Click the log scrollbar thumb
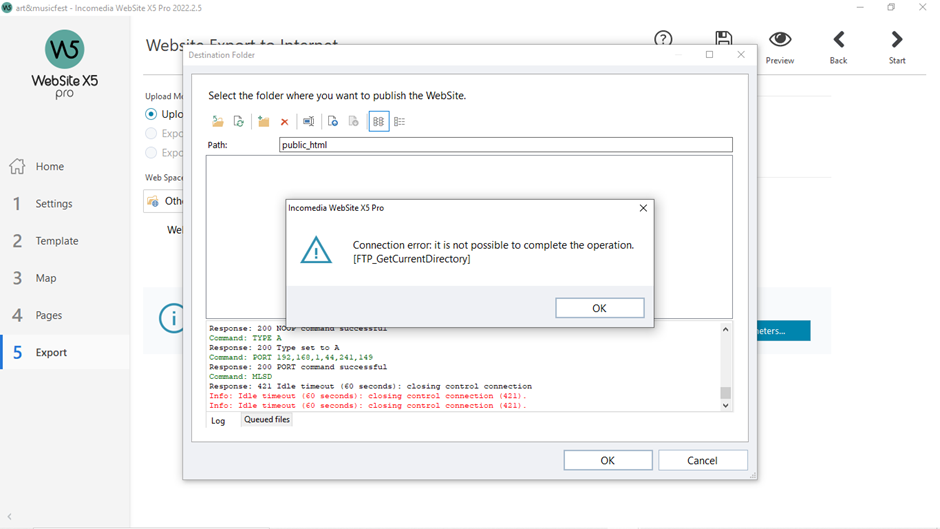The width and height of the screenshot is (940, 529). 725,393
